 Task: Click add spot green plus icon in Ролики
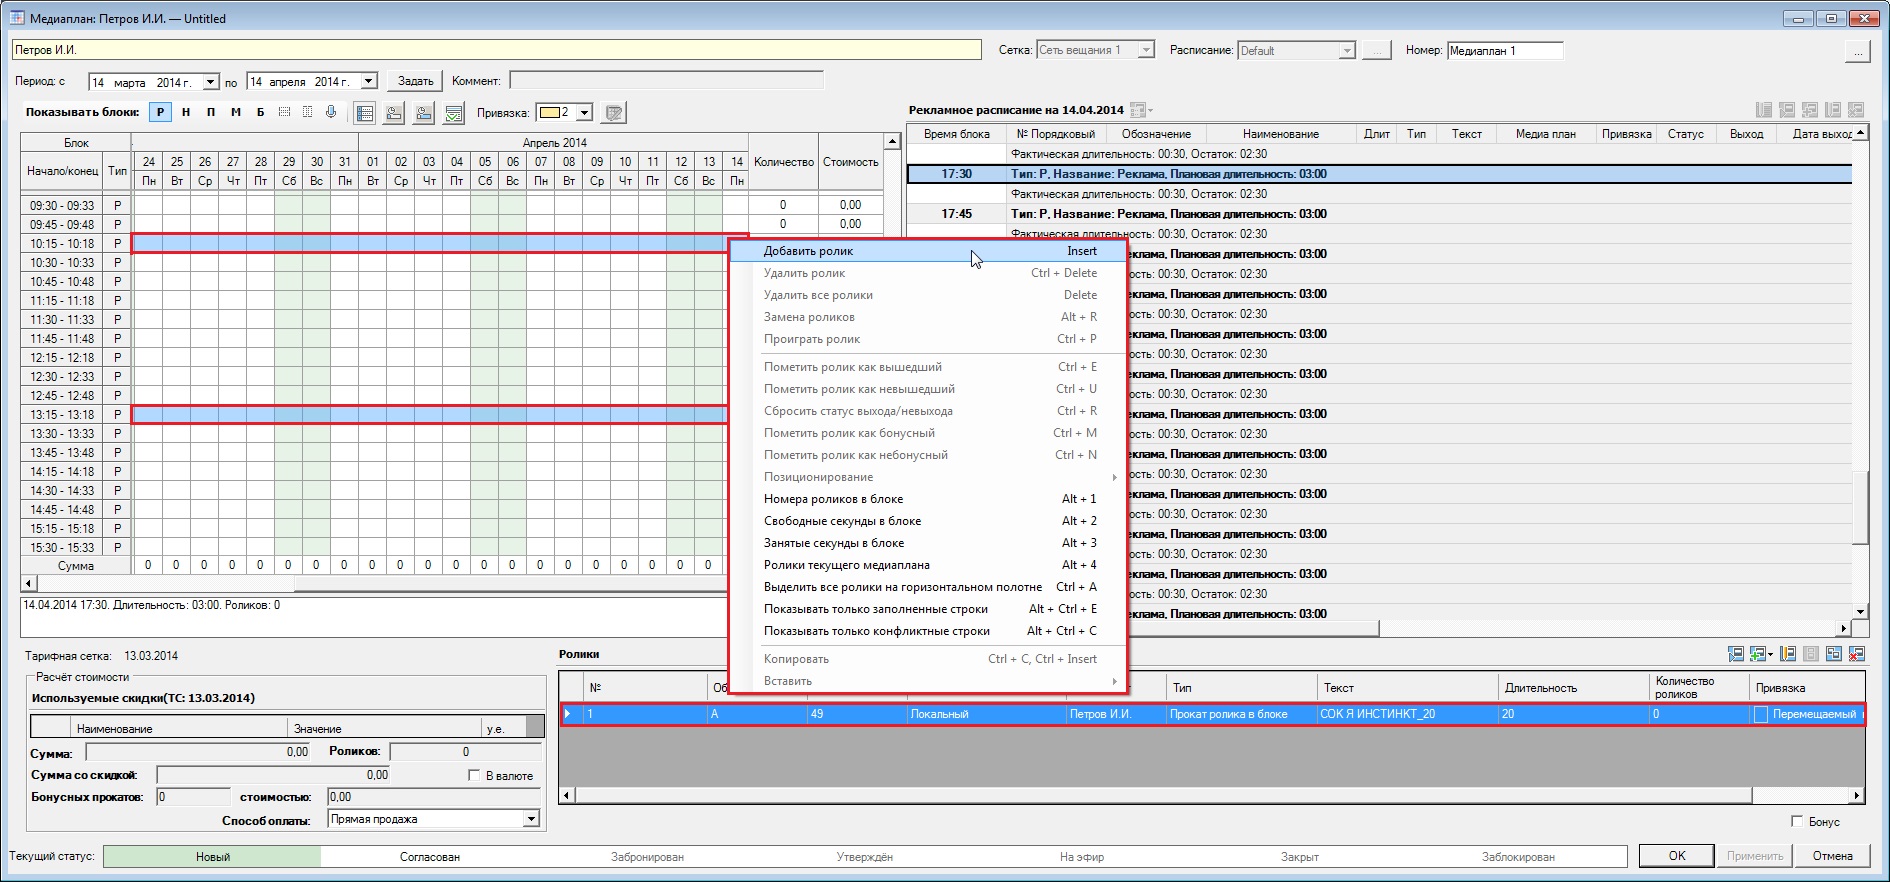[1757, 654]
